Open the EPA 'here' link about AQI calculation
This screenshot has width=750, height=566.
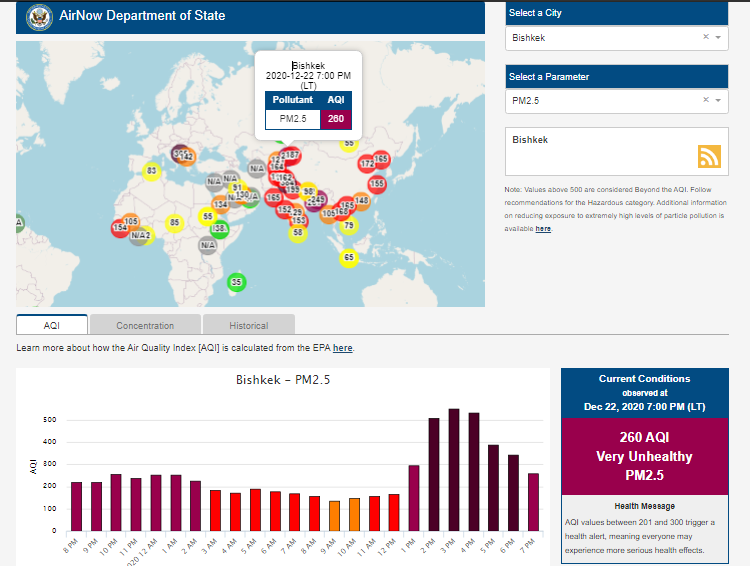click(342, 348)
